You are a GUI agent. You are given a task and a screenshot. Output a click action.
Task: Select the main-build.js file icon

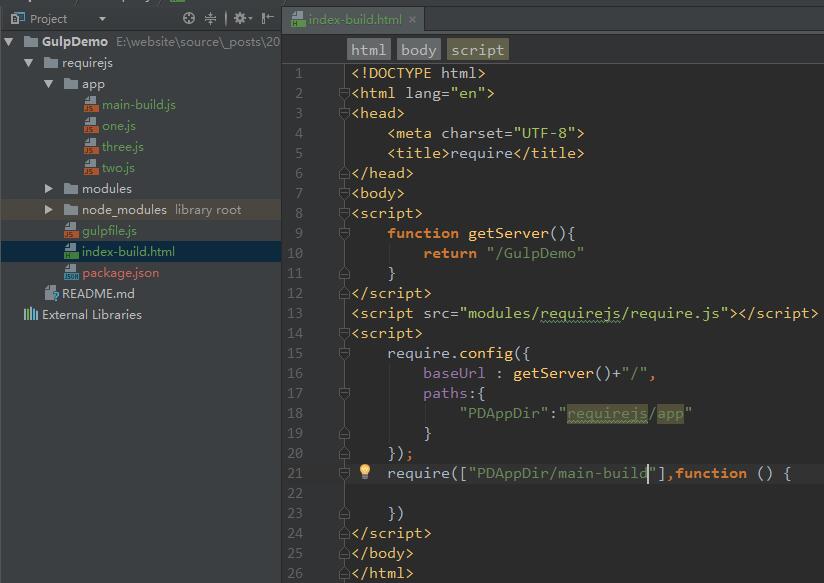pos(91,104)
